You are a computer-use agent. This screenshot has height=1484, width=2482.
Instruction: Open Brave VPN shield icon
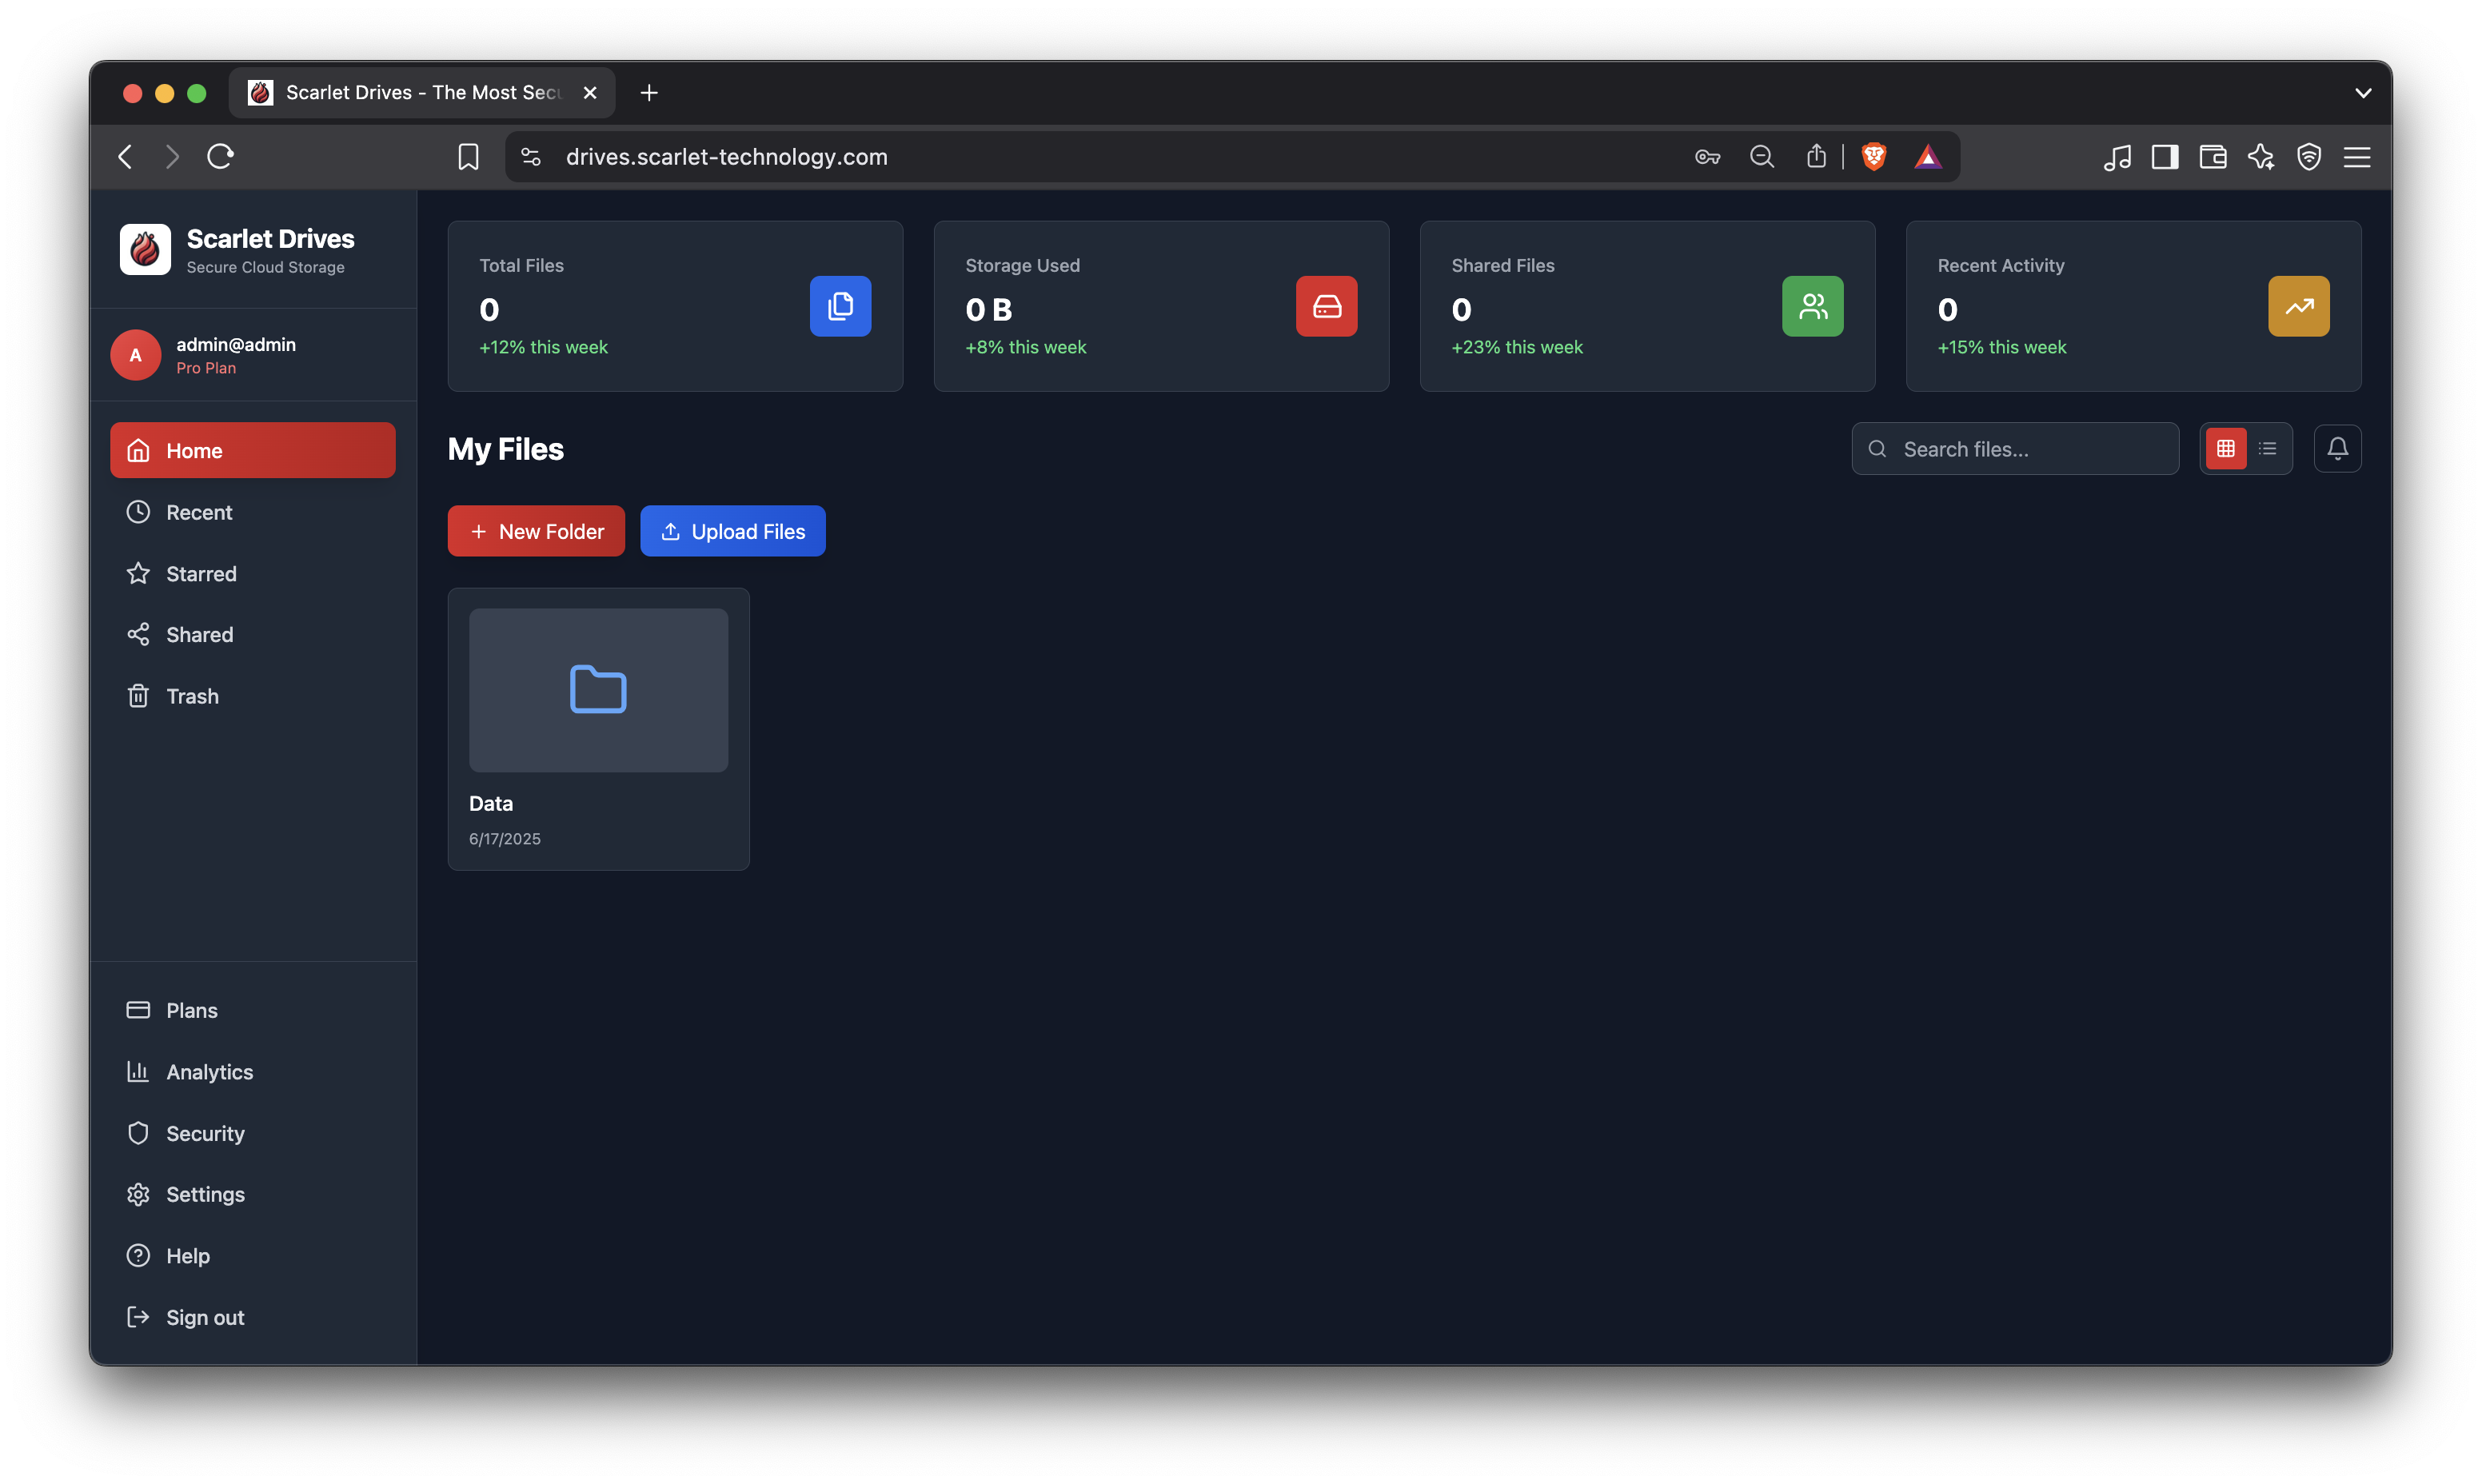(x=2309, y=157)
